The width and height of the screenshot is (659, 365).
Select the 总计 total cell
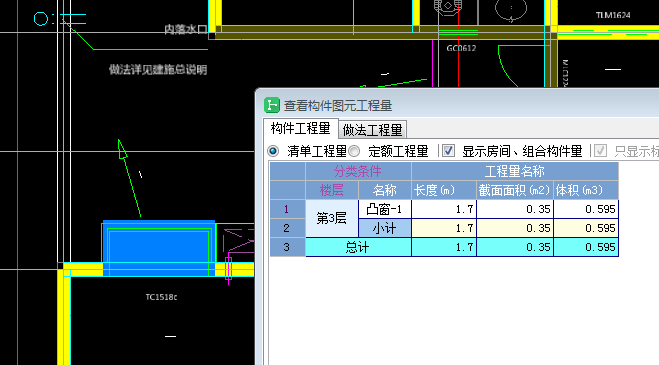[x=358, y=247]
